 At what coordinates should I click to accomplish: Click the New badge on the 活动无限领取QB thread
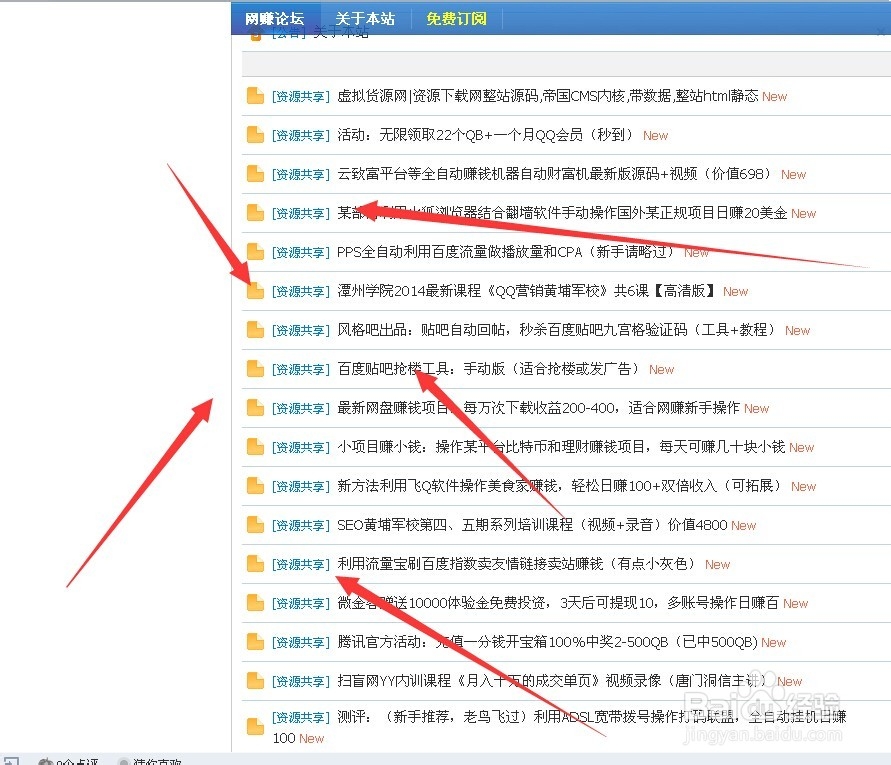(655, 135)
